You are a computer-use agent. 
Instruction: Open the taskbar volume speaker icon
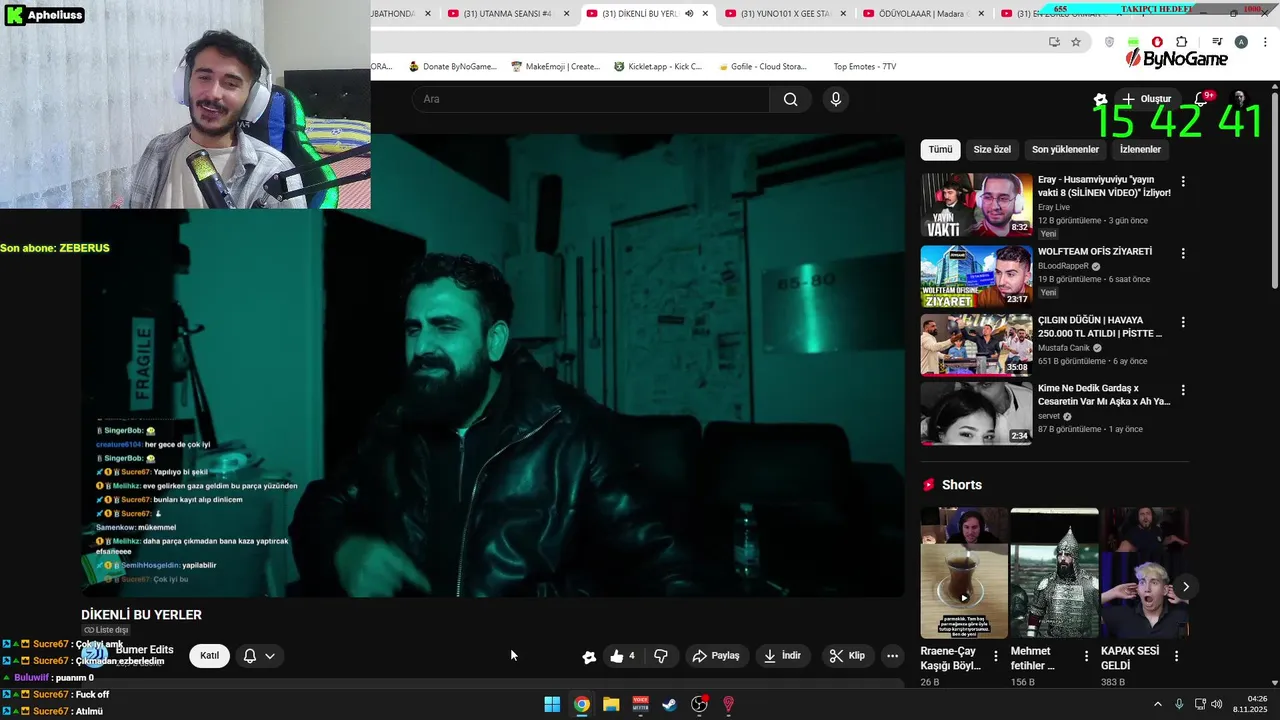[x=1216, y=704]
